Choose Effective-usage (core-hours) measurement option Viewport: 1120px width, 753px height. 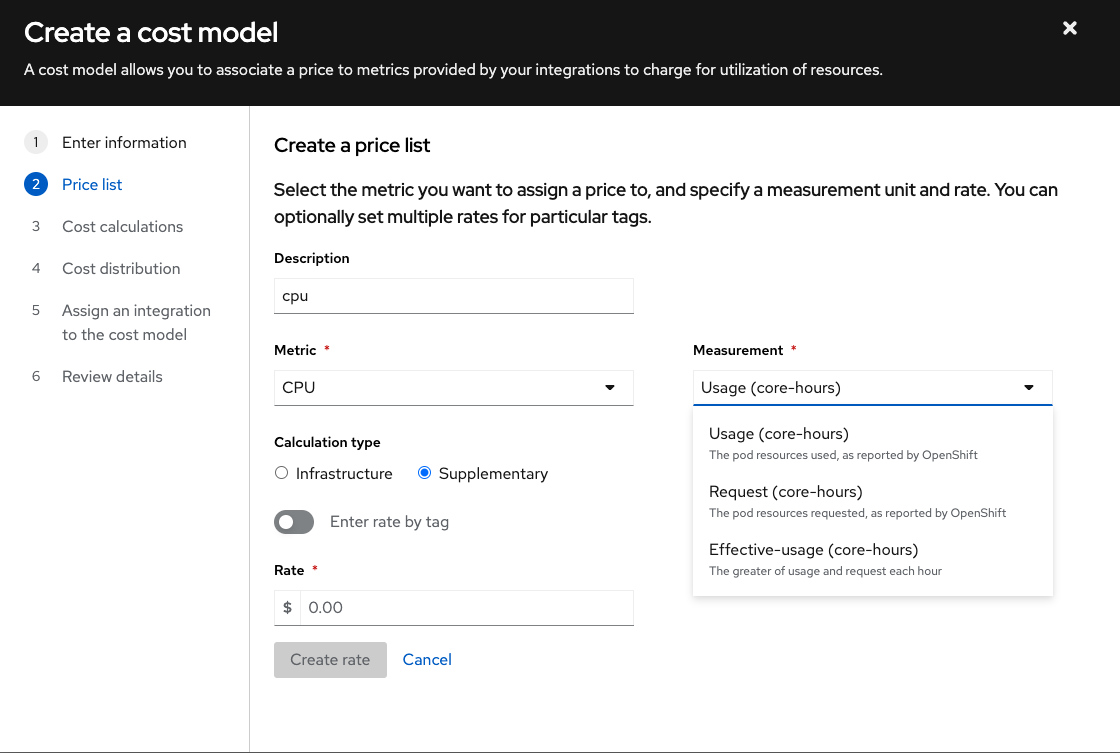[872, 559]
